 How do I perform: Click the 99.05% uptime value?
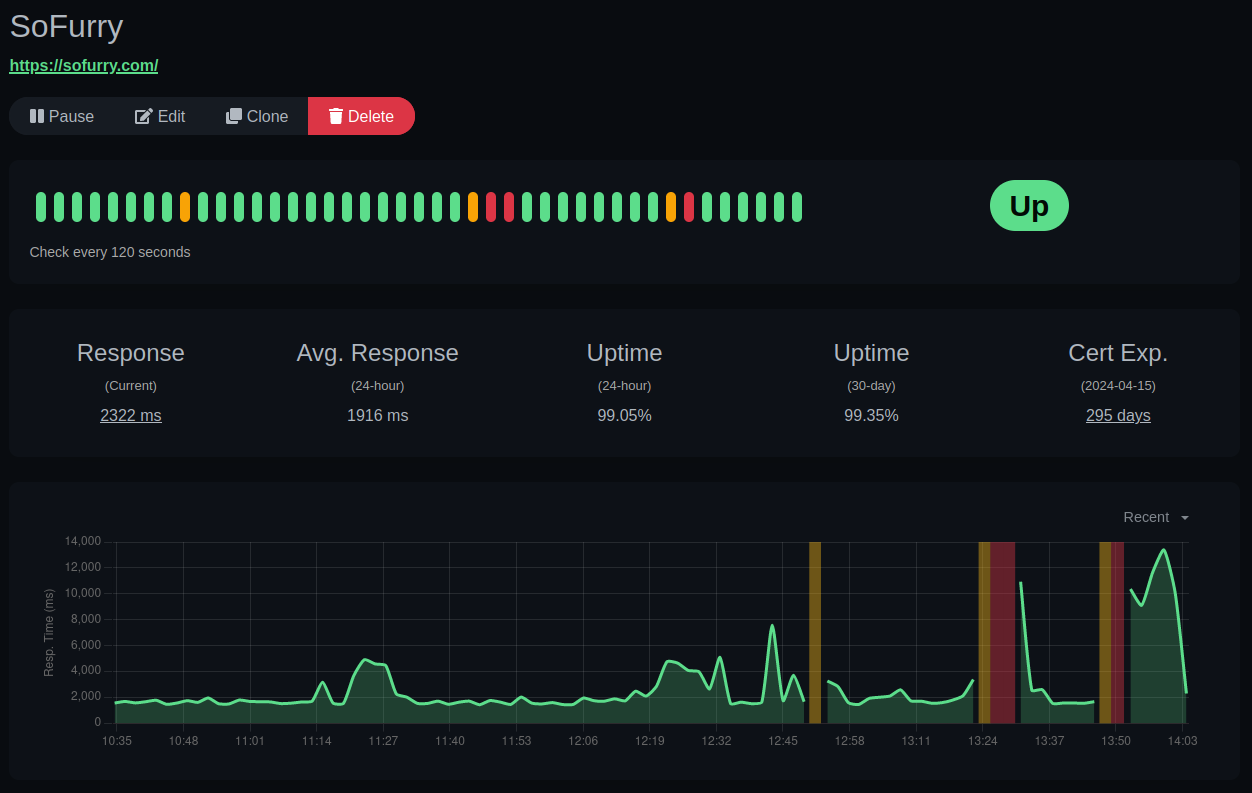click(x=625, y=415)
